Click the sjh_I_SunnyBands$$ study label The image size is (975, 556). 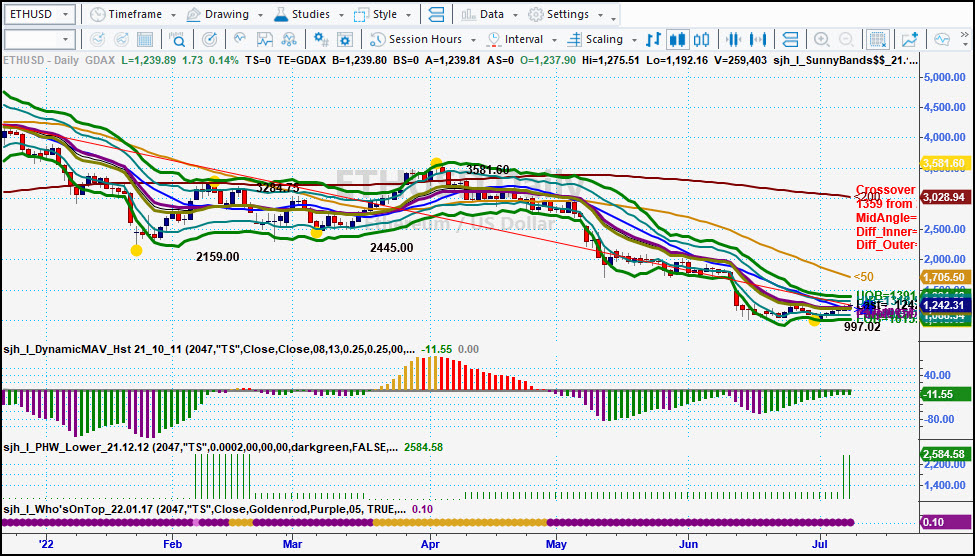845,60
